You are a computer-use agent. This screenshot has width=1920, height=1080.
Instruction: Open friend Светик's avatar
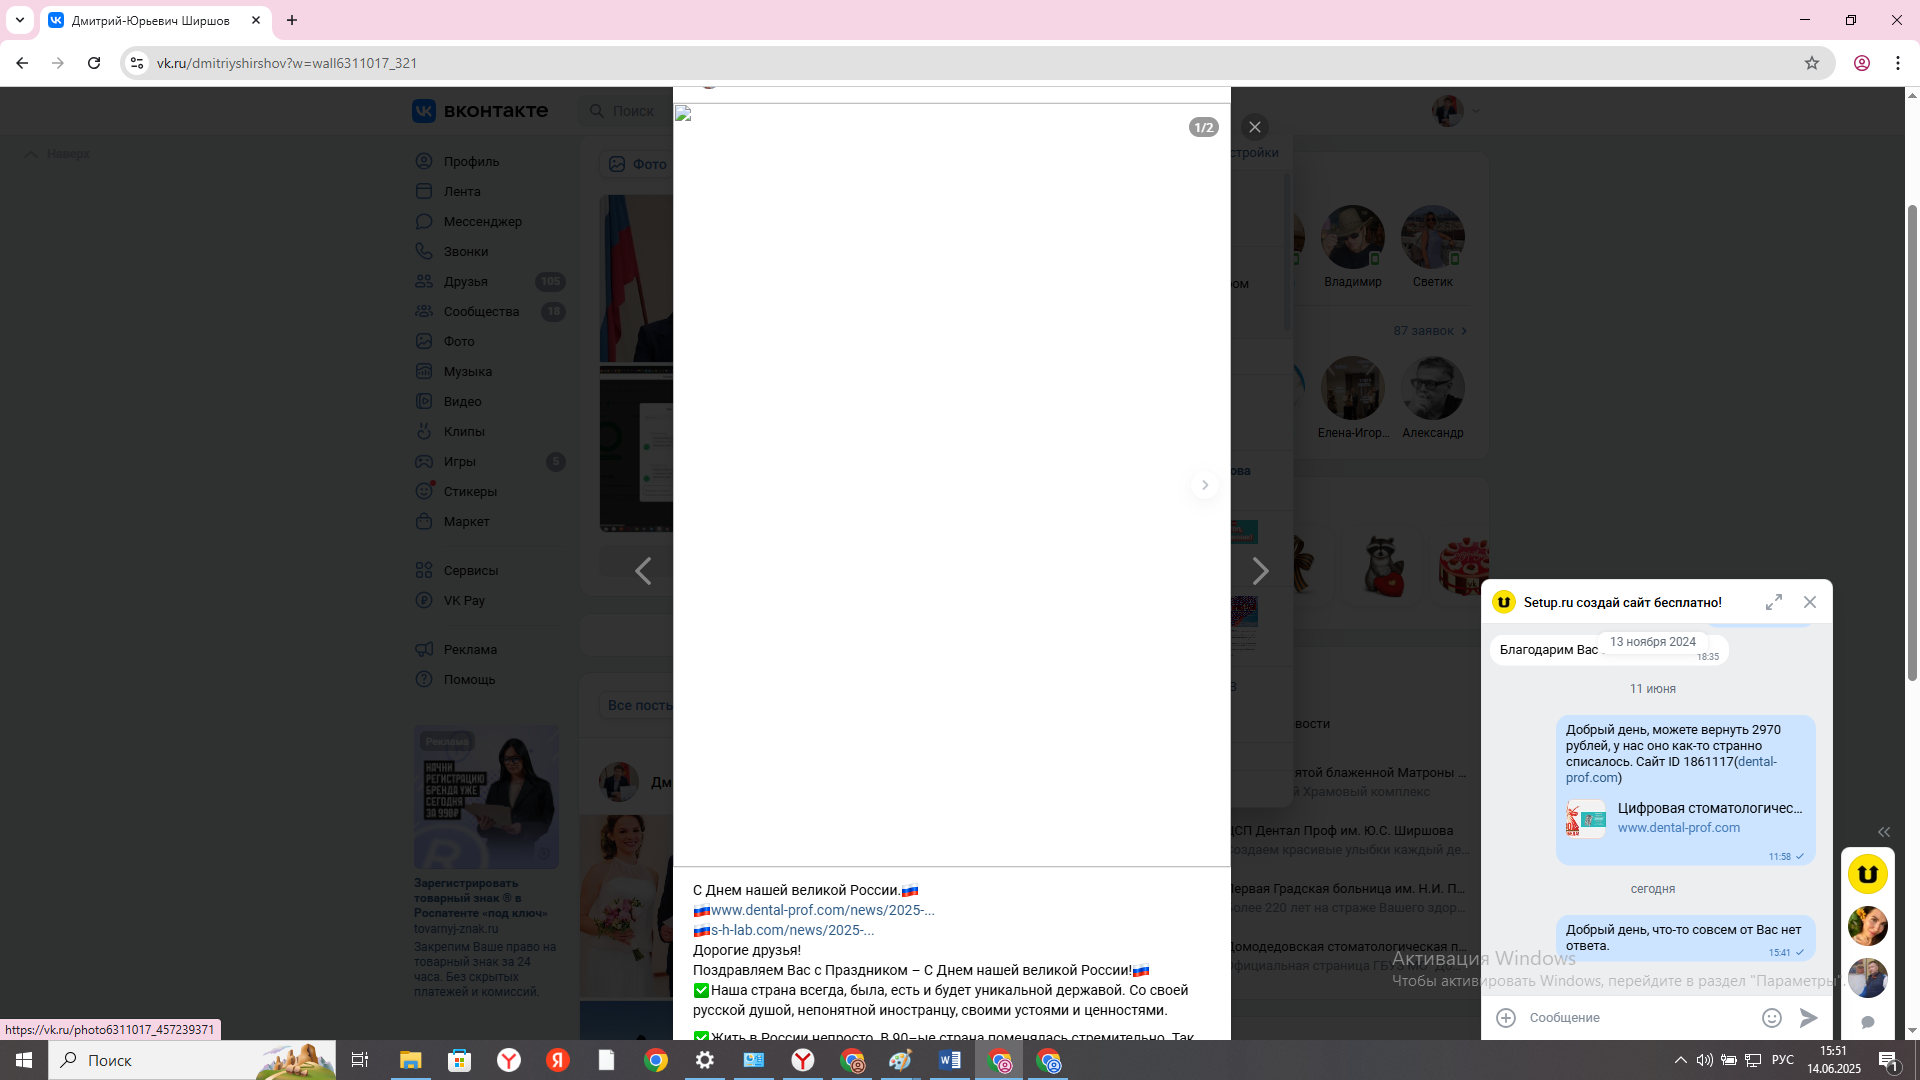(x=1433, y=238)
